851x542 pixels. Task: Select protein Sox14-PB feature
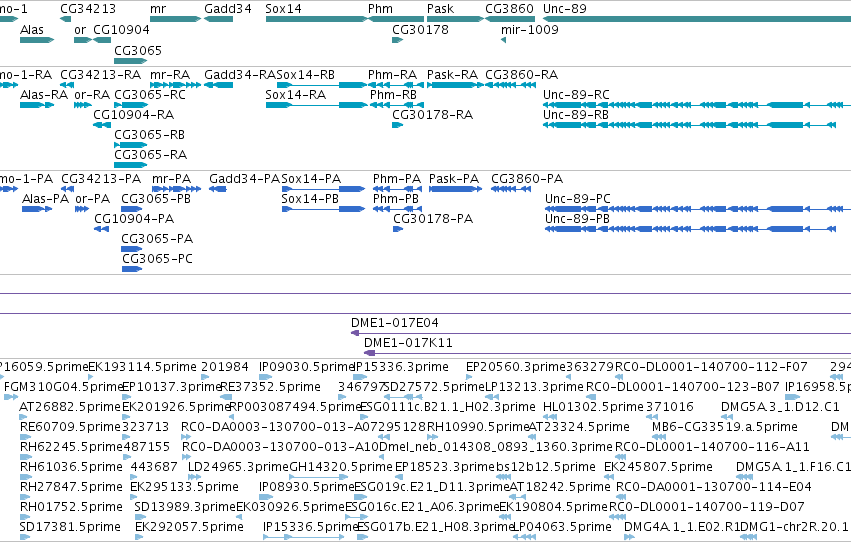point(323,209)
